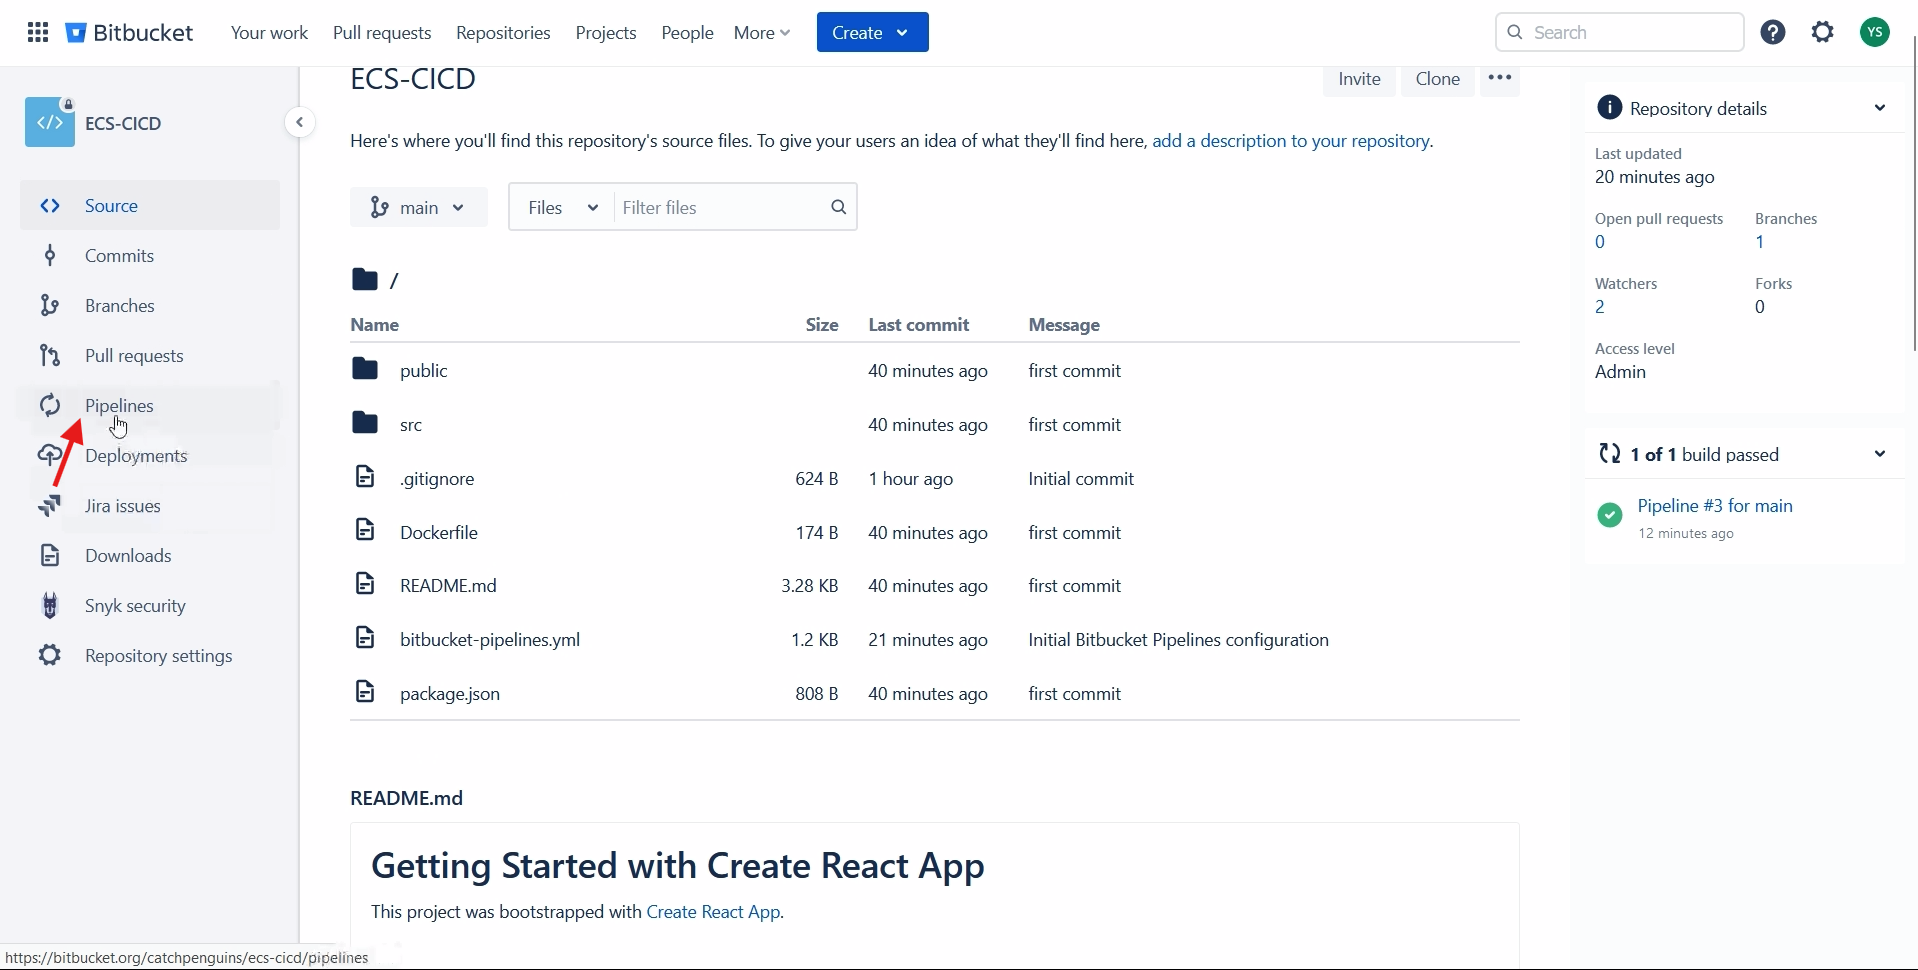Click the Filter files input field
1918x970 pixels.
720,207
